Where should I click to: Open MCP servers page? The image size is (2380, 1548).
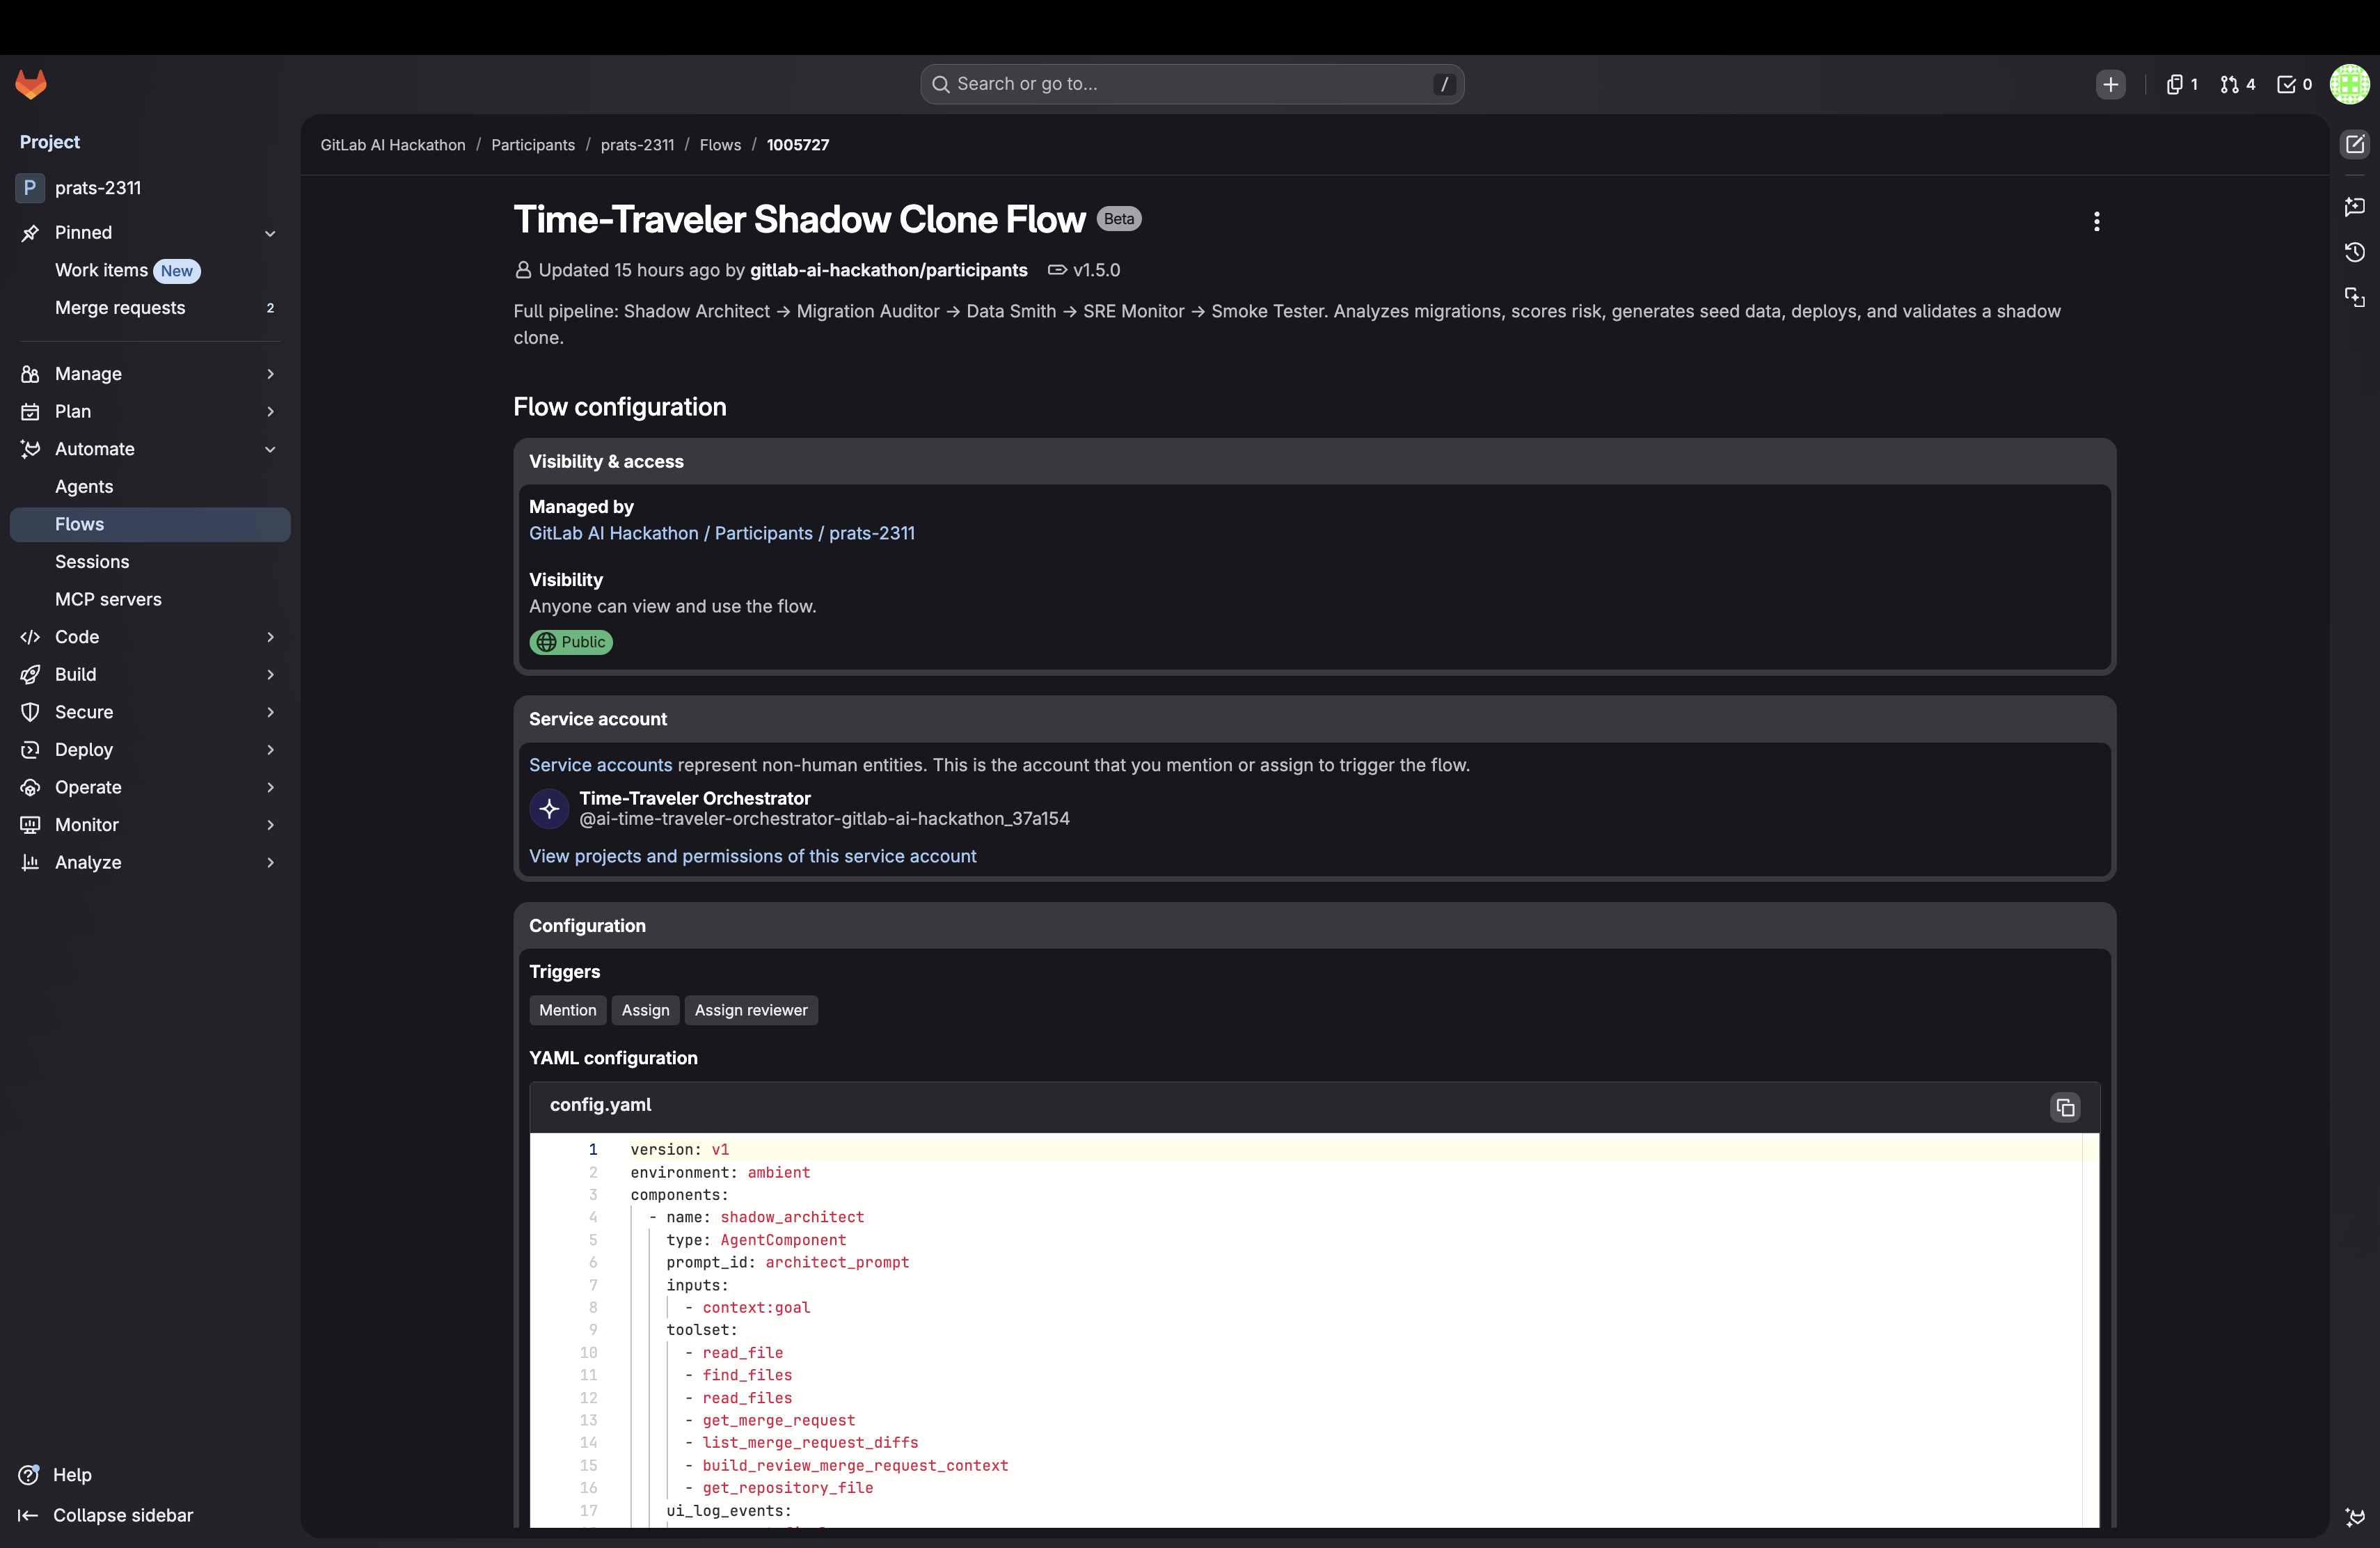(108, 600)
